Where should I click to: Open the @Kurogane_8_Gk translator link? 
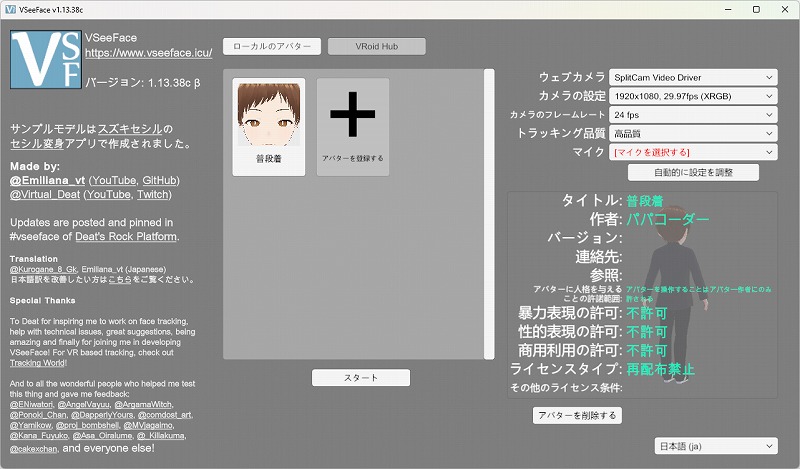tap(43, 269)
